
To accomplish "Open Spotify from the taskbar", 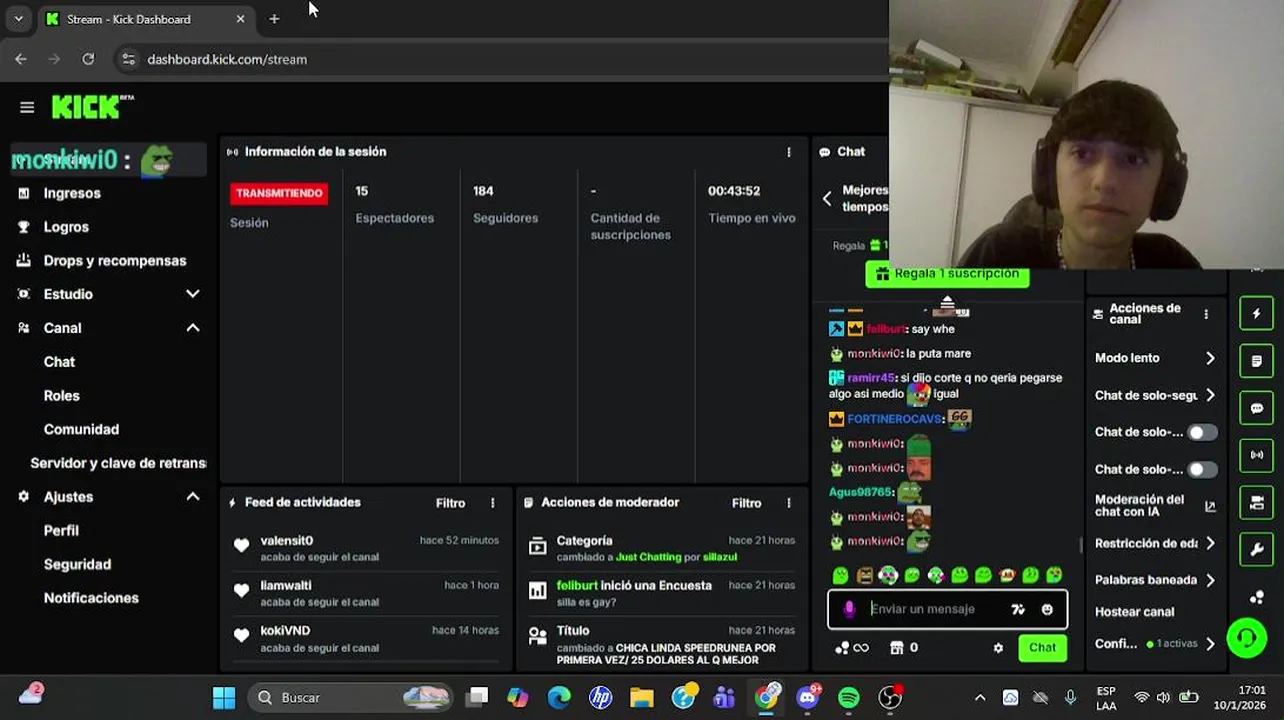I will click(x=849, y=697).
